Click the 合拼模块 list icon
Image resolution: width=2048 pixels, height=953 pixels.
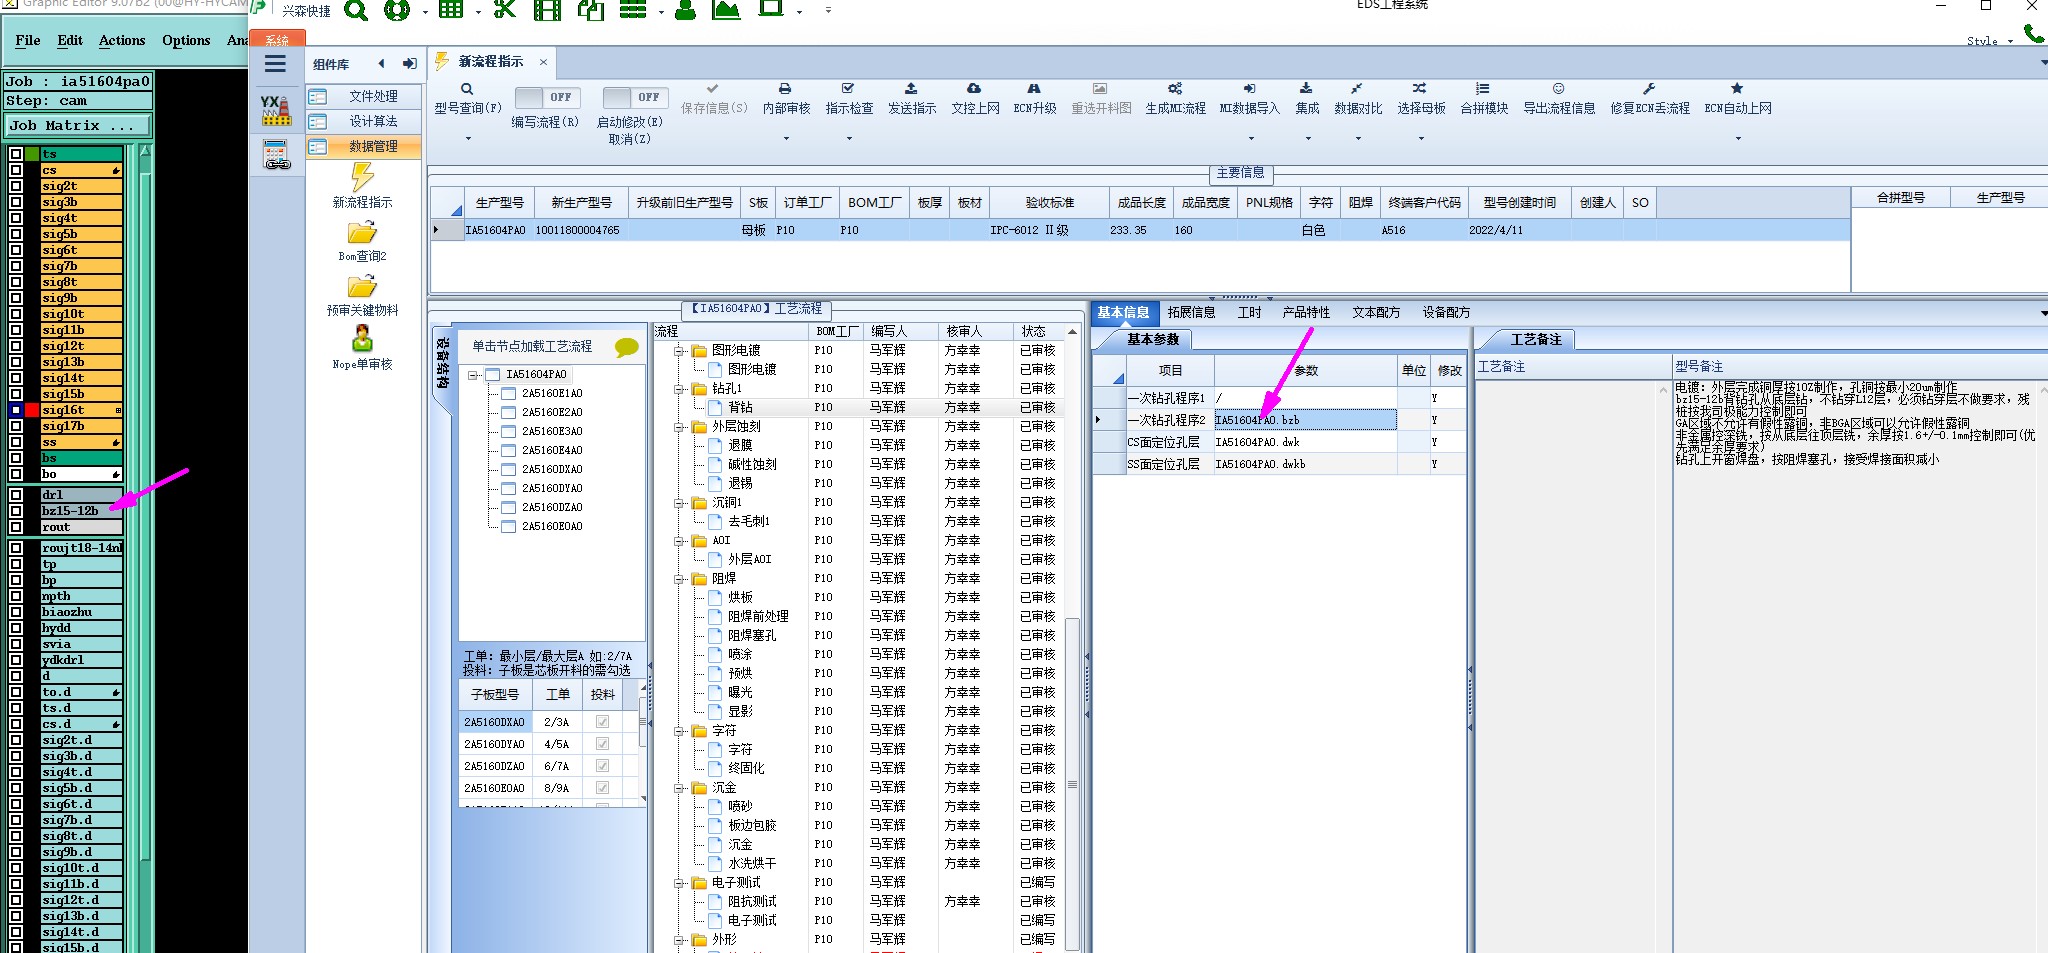[x=1483, y=89]
